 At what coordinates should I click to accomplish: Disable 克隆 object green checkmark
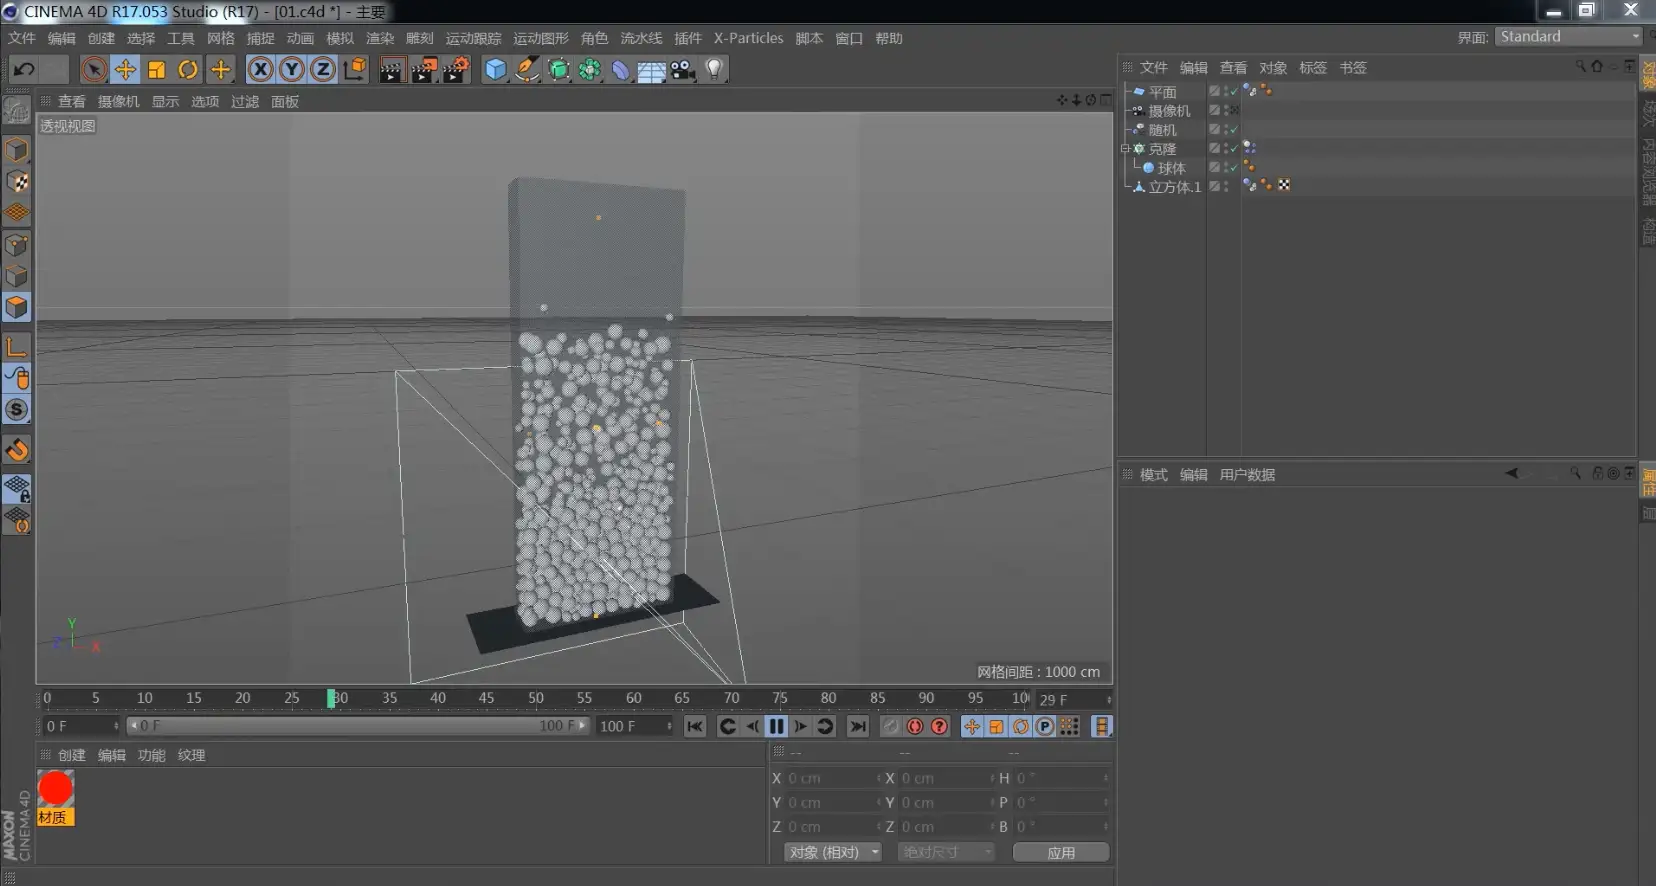point(1233,148)
